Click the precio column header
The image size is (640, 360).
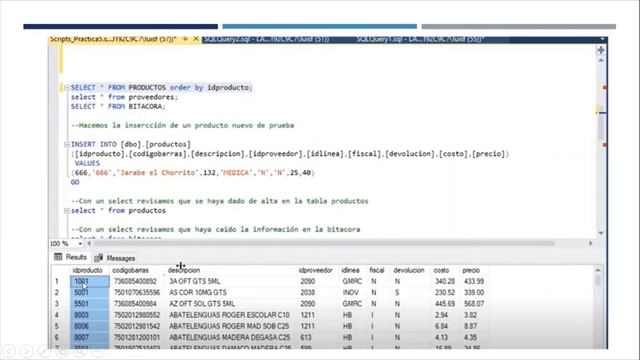[471, 270]
